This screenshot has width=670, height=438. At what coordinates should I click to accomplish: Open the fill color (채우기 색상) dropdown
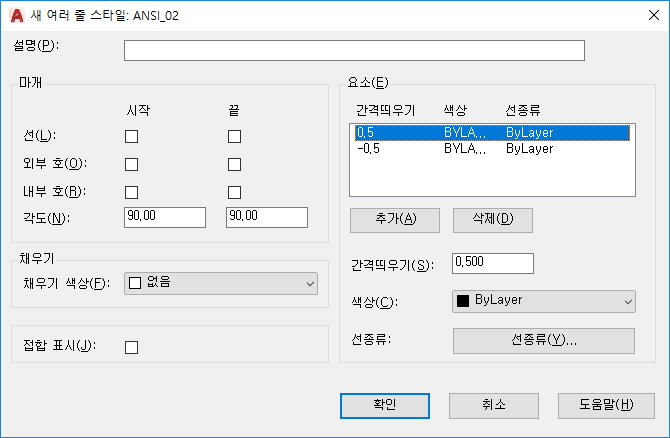click(x=221, y=283)
